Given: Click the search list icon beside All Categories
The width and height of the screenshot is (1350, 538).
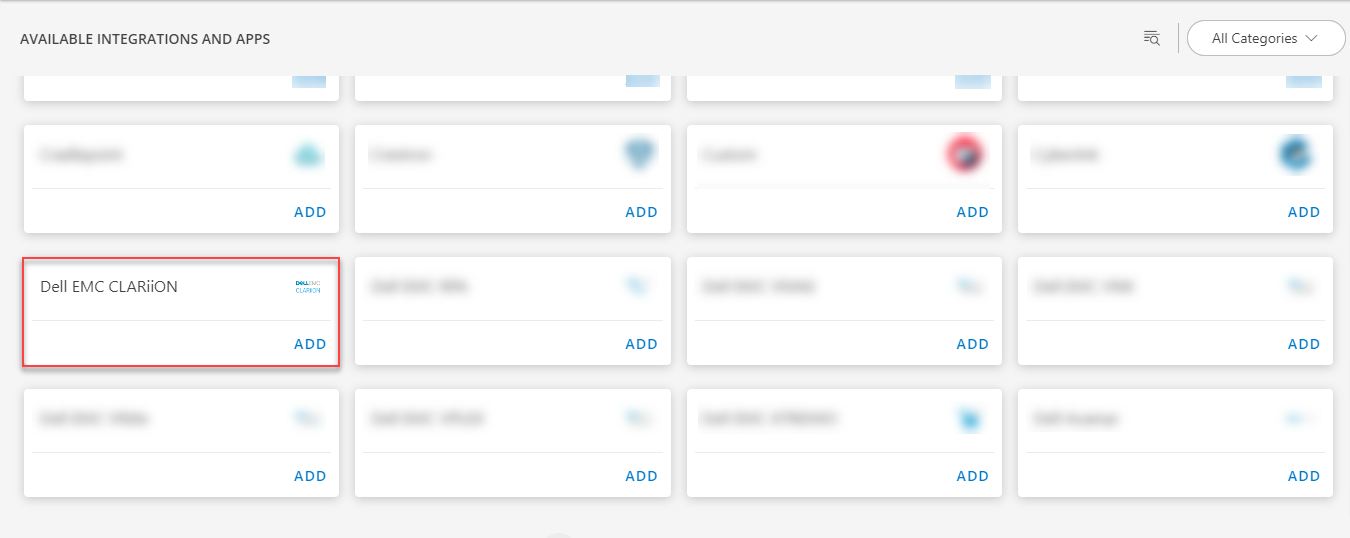Looking at the screenshot, I should [x=1152, y=38].
